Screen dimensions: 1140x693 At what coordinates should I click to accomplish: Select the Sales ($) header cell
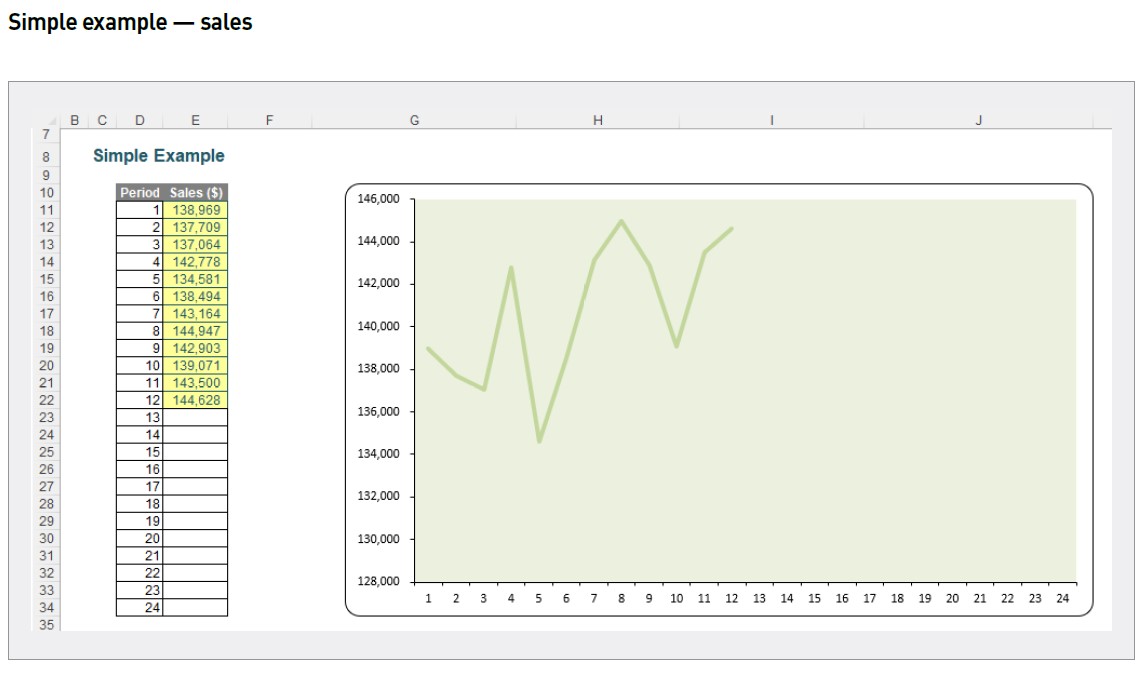pyautogui.click(x=196, y=191)
